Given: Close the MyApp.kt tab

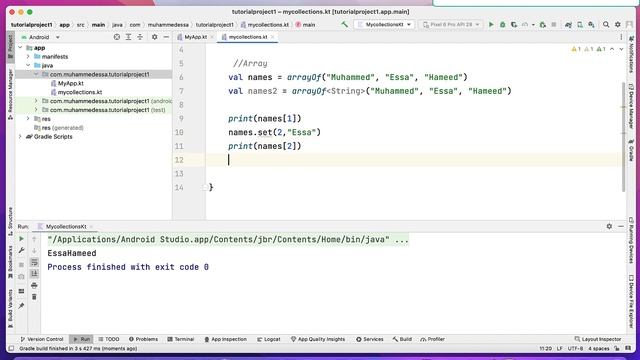Looking at the screenshot, I should pos(212,37).
